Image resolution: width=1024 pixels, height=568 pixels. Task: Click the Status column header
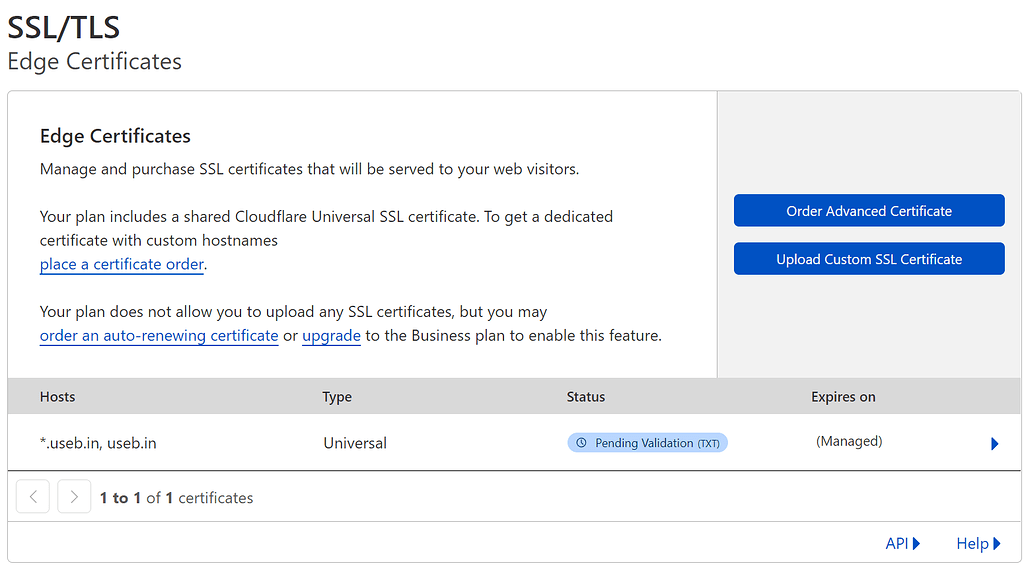[586, 397]
